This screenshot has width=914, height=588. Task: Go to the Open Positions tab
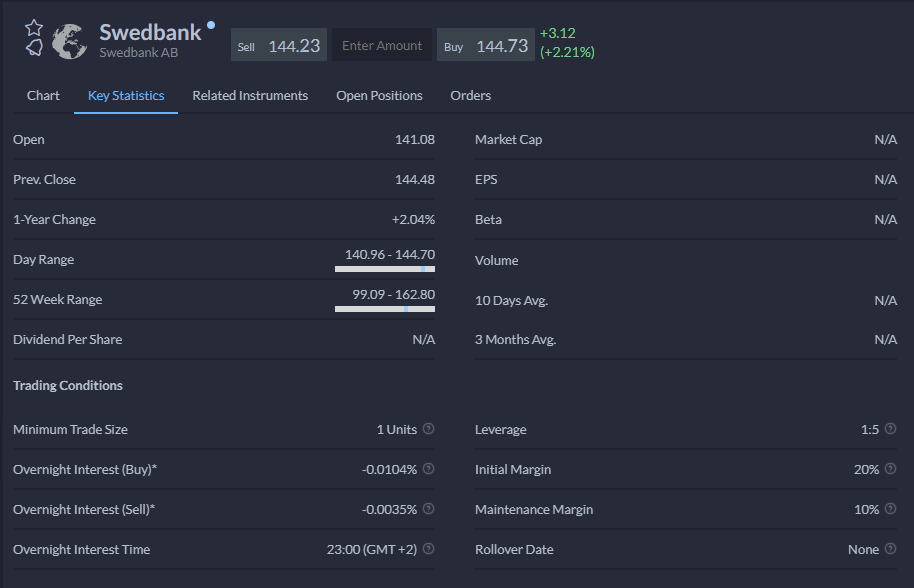pyautogui.click(x=379, y=96)
